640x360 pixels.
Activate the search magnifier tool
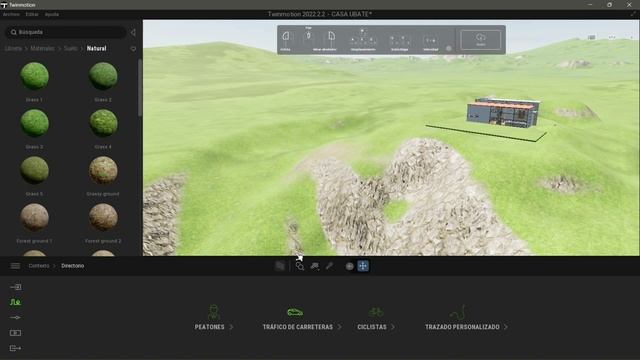(x=300, y=266)
